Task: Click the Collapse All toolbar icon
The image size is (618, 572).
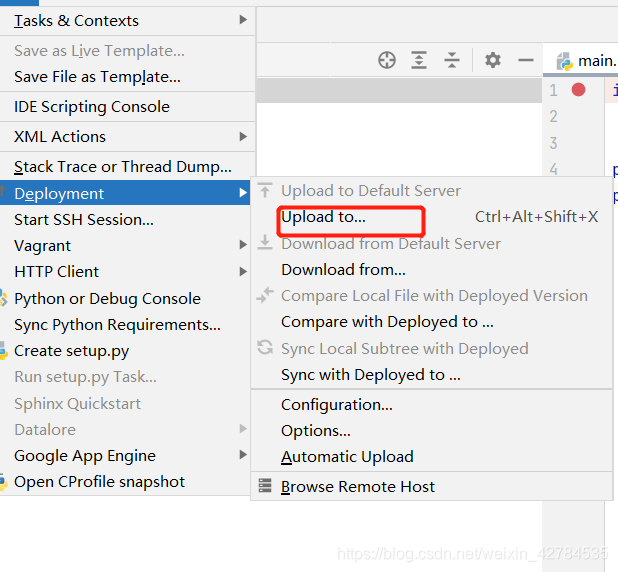Action: [452, 60]
